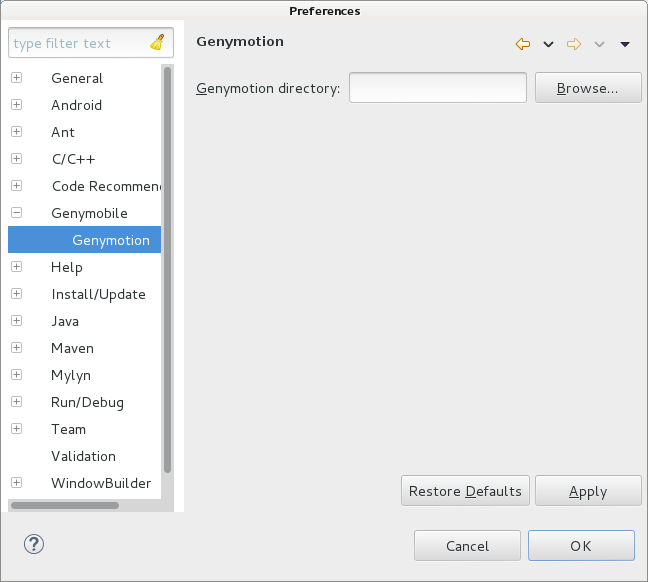Go forward with the yellow right arrow
The height and width of the screenshot is (582, 648).
(x=574, y=44)
